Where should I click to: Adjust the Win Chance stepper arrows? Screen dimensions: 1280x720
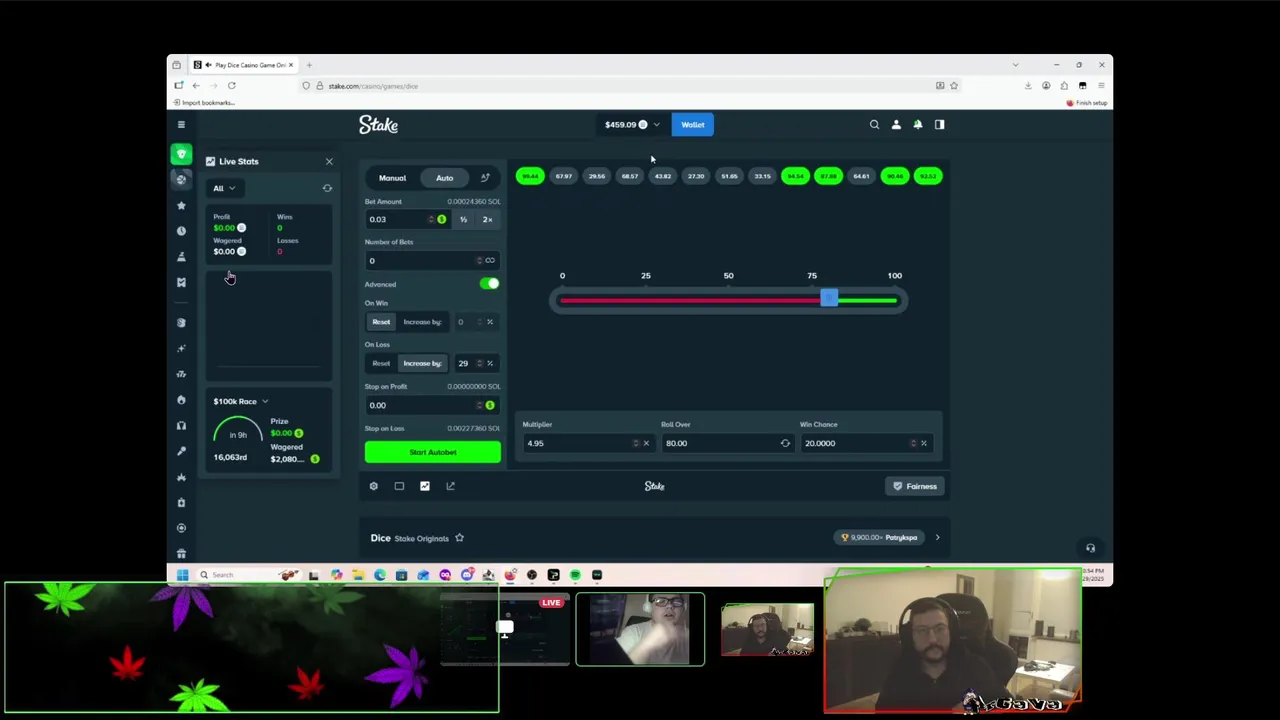tap(913, 443)
